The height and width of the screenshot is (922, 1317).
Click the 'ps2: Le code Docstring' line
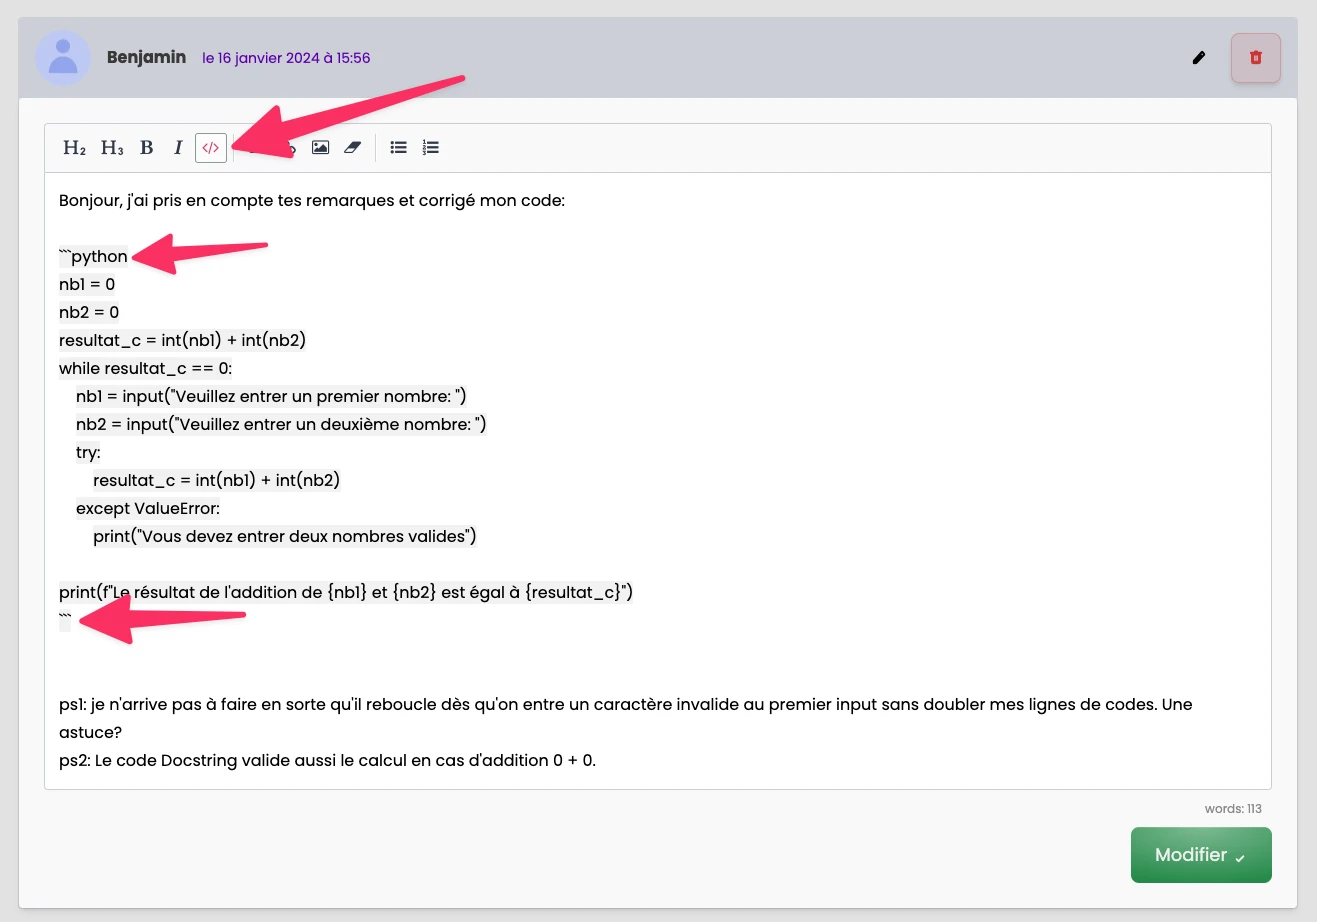coord(327,761)
